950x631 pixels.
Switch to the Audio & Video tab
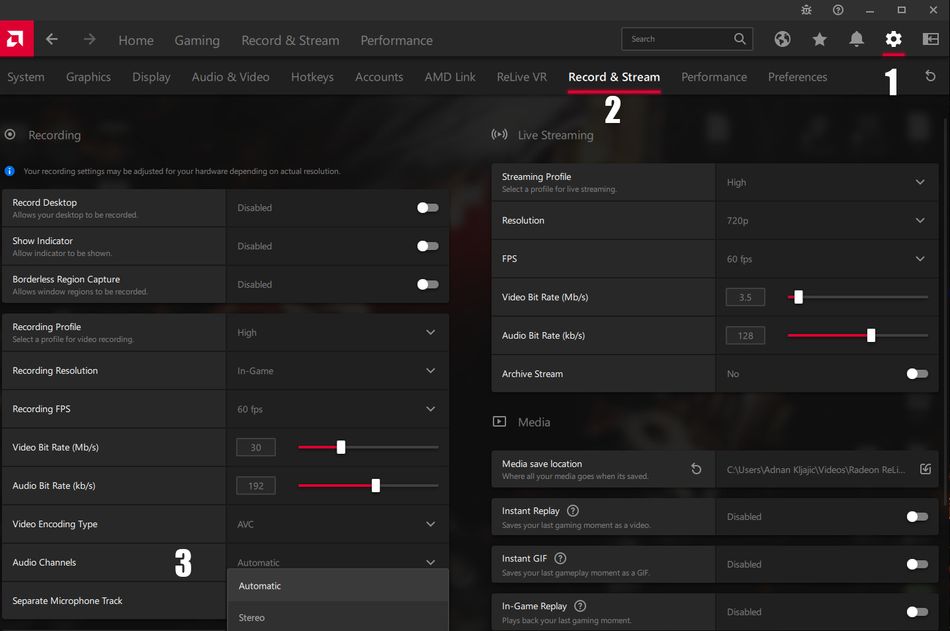tap(230, 77)
